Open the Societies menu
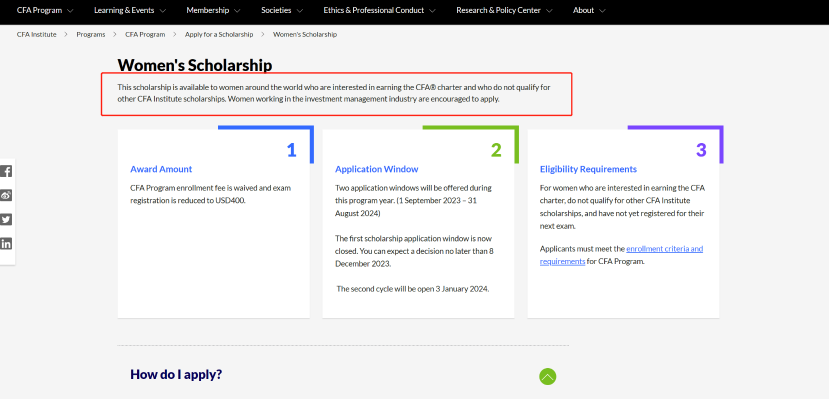Screen dimensions: 829x399 click(x=282, y=10)
